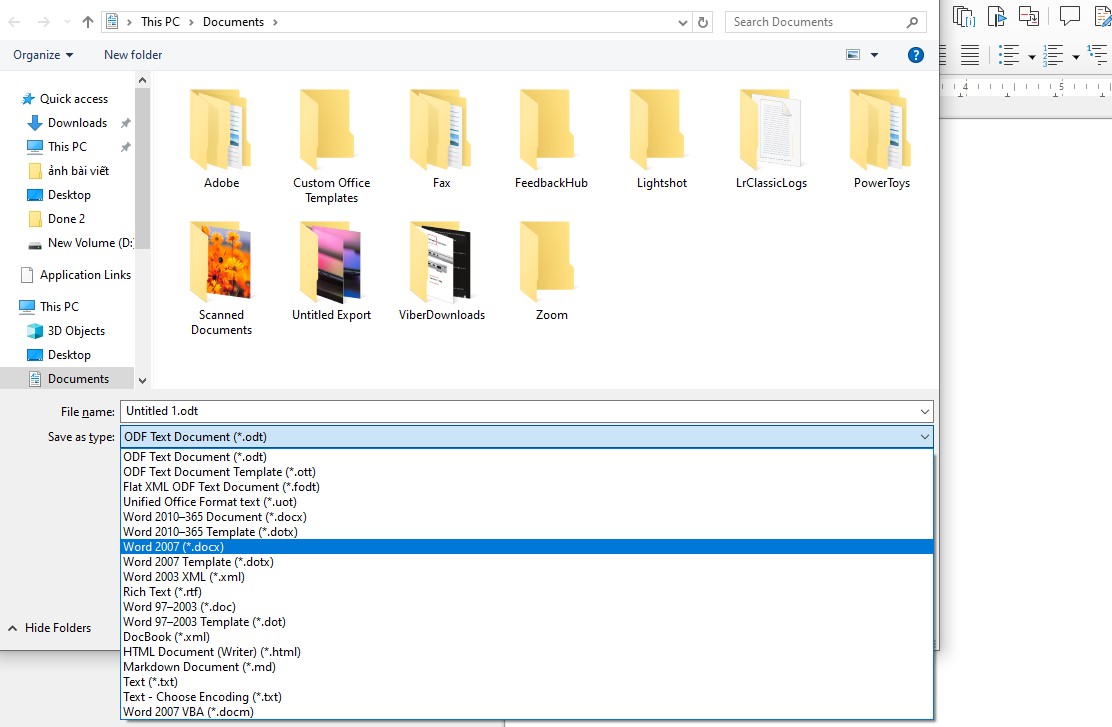This screenshot has height=727, width=1112.
Task: Open the view options dropdown arrow
Action: 874,55
